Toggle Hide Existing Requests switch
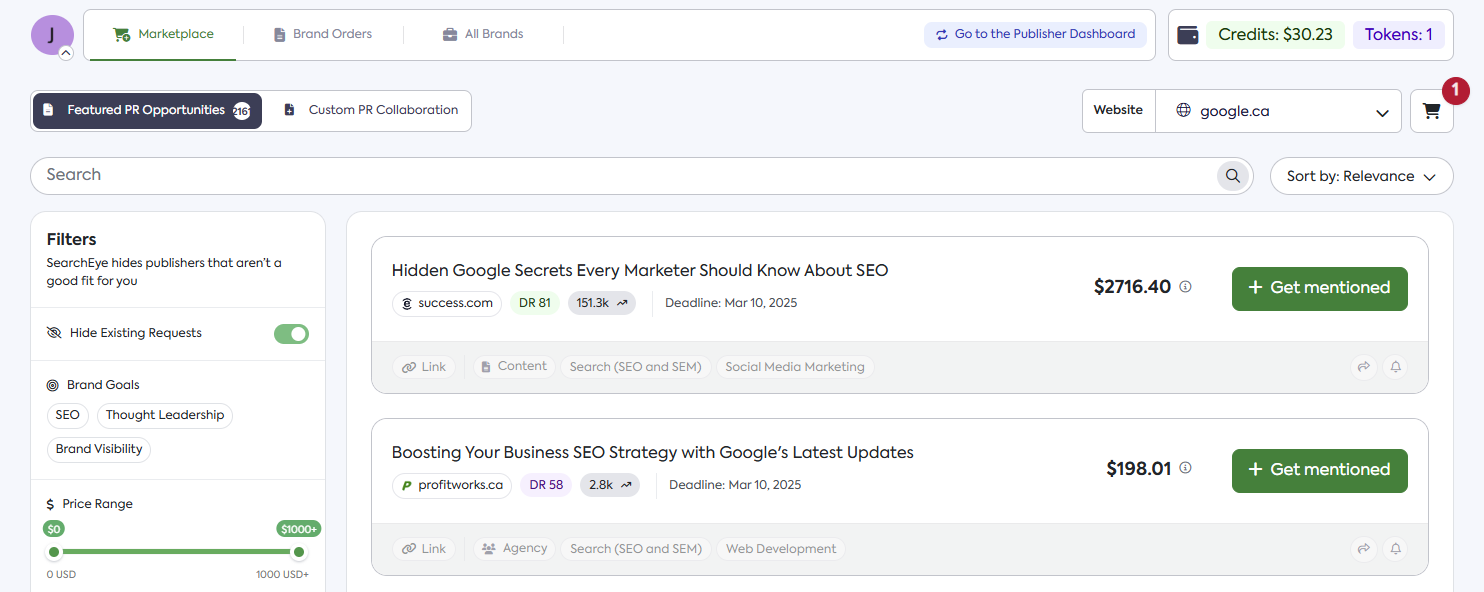Viewport: 1484px width, 592px height. coord(291,333)
